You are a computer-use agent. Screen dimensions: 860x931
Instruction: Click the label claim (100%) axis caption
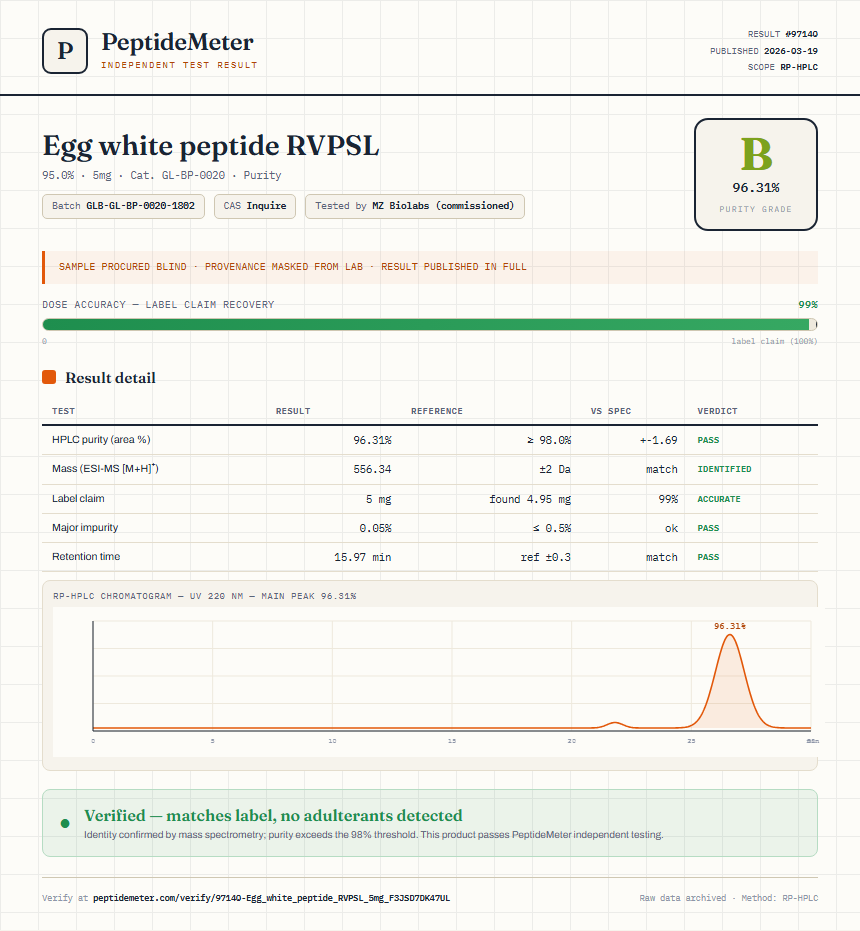tap(774, 341)
